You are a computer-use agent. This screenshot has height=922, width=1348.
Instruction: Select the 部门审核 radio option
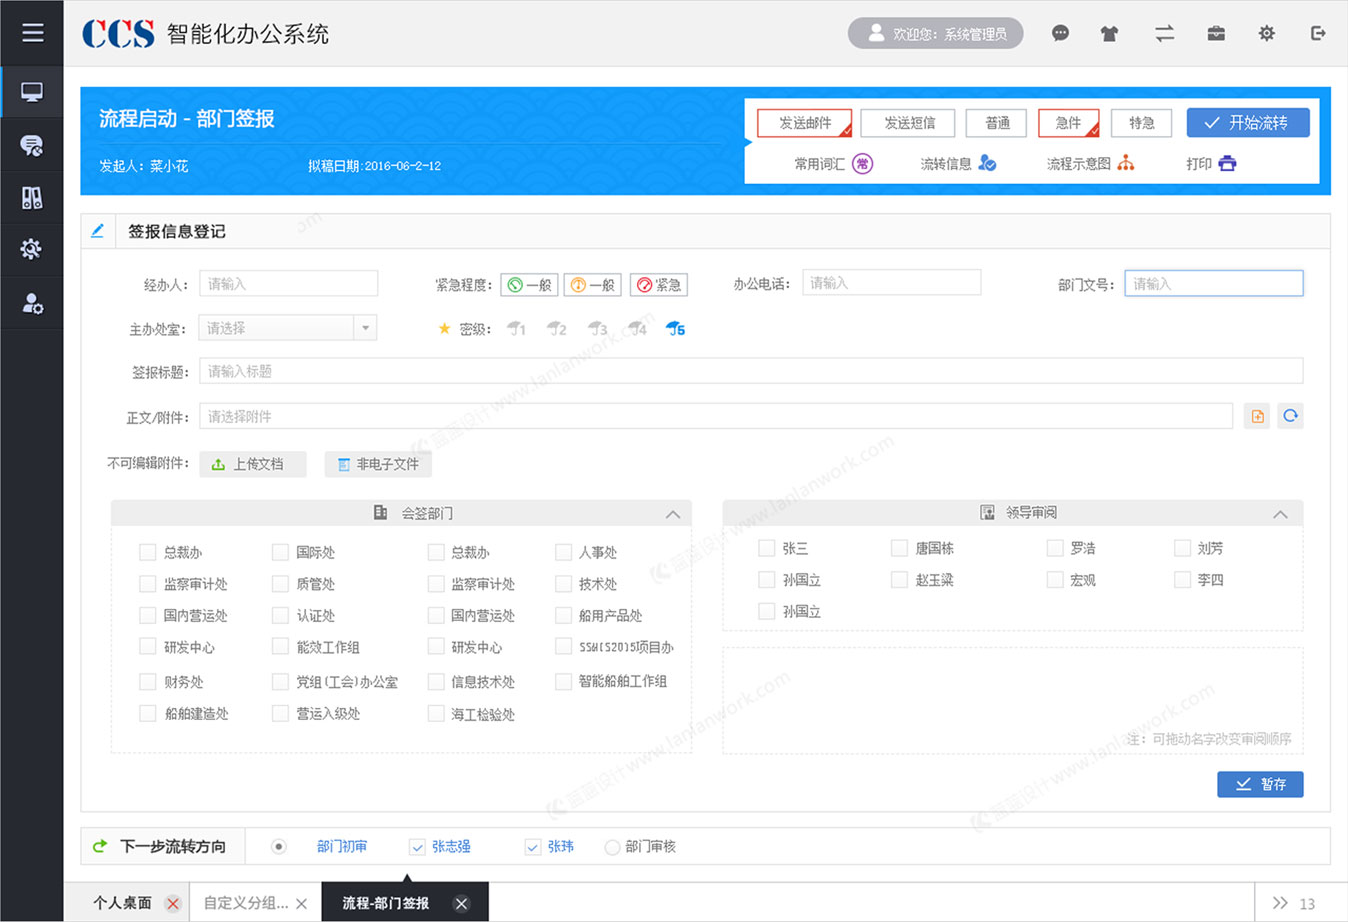(x=611, y=846)
